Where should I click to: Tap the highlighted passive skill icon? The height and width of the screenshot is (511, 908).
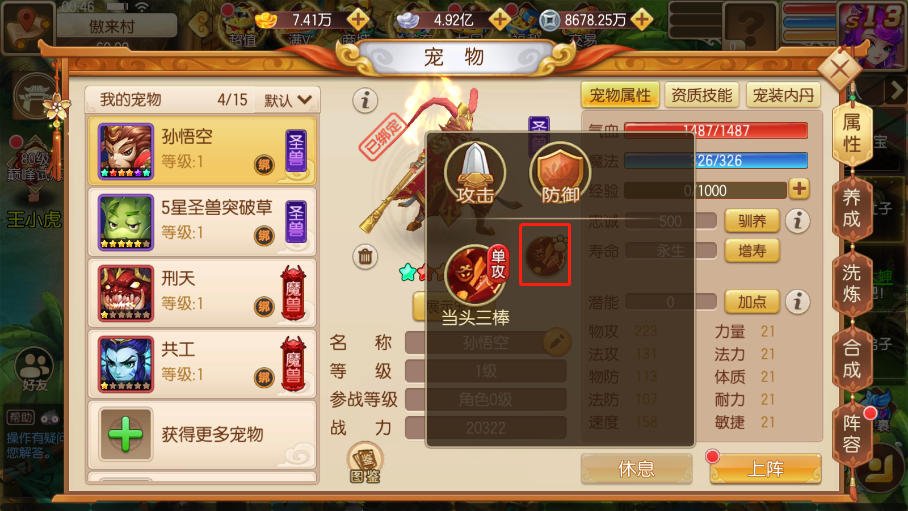545,254
